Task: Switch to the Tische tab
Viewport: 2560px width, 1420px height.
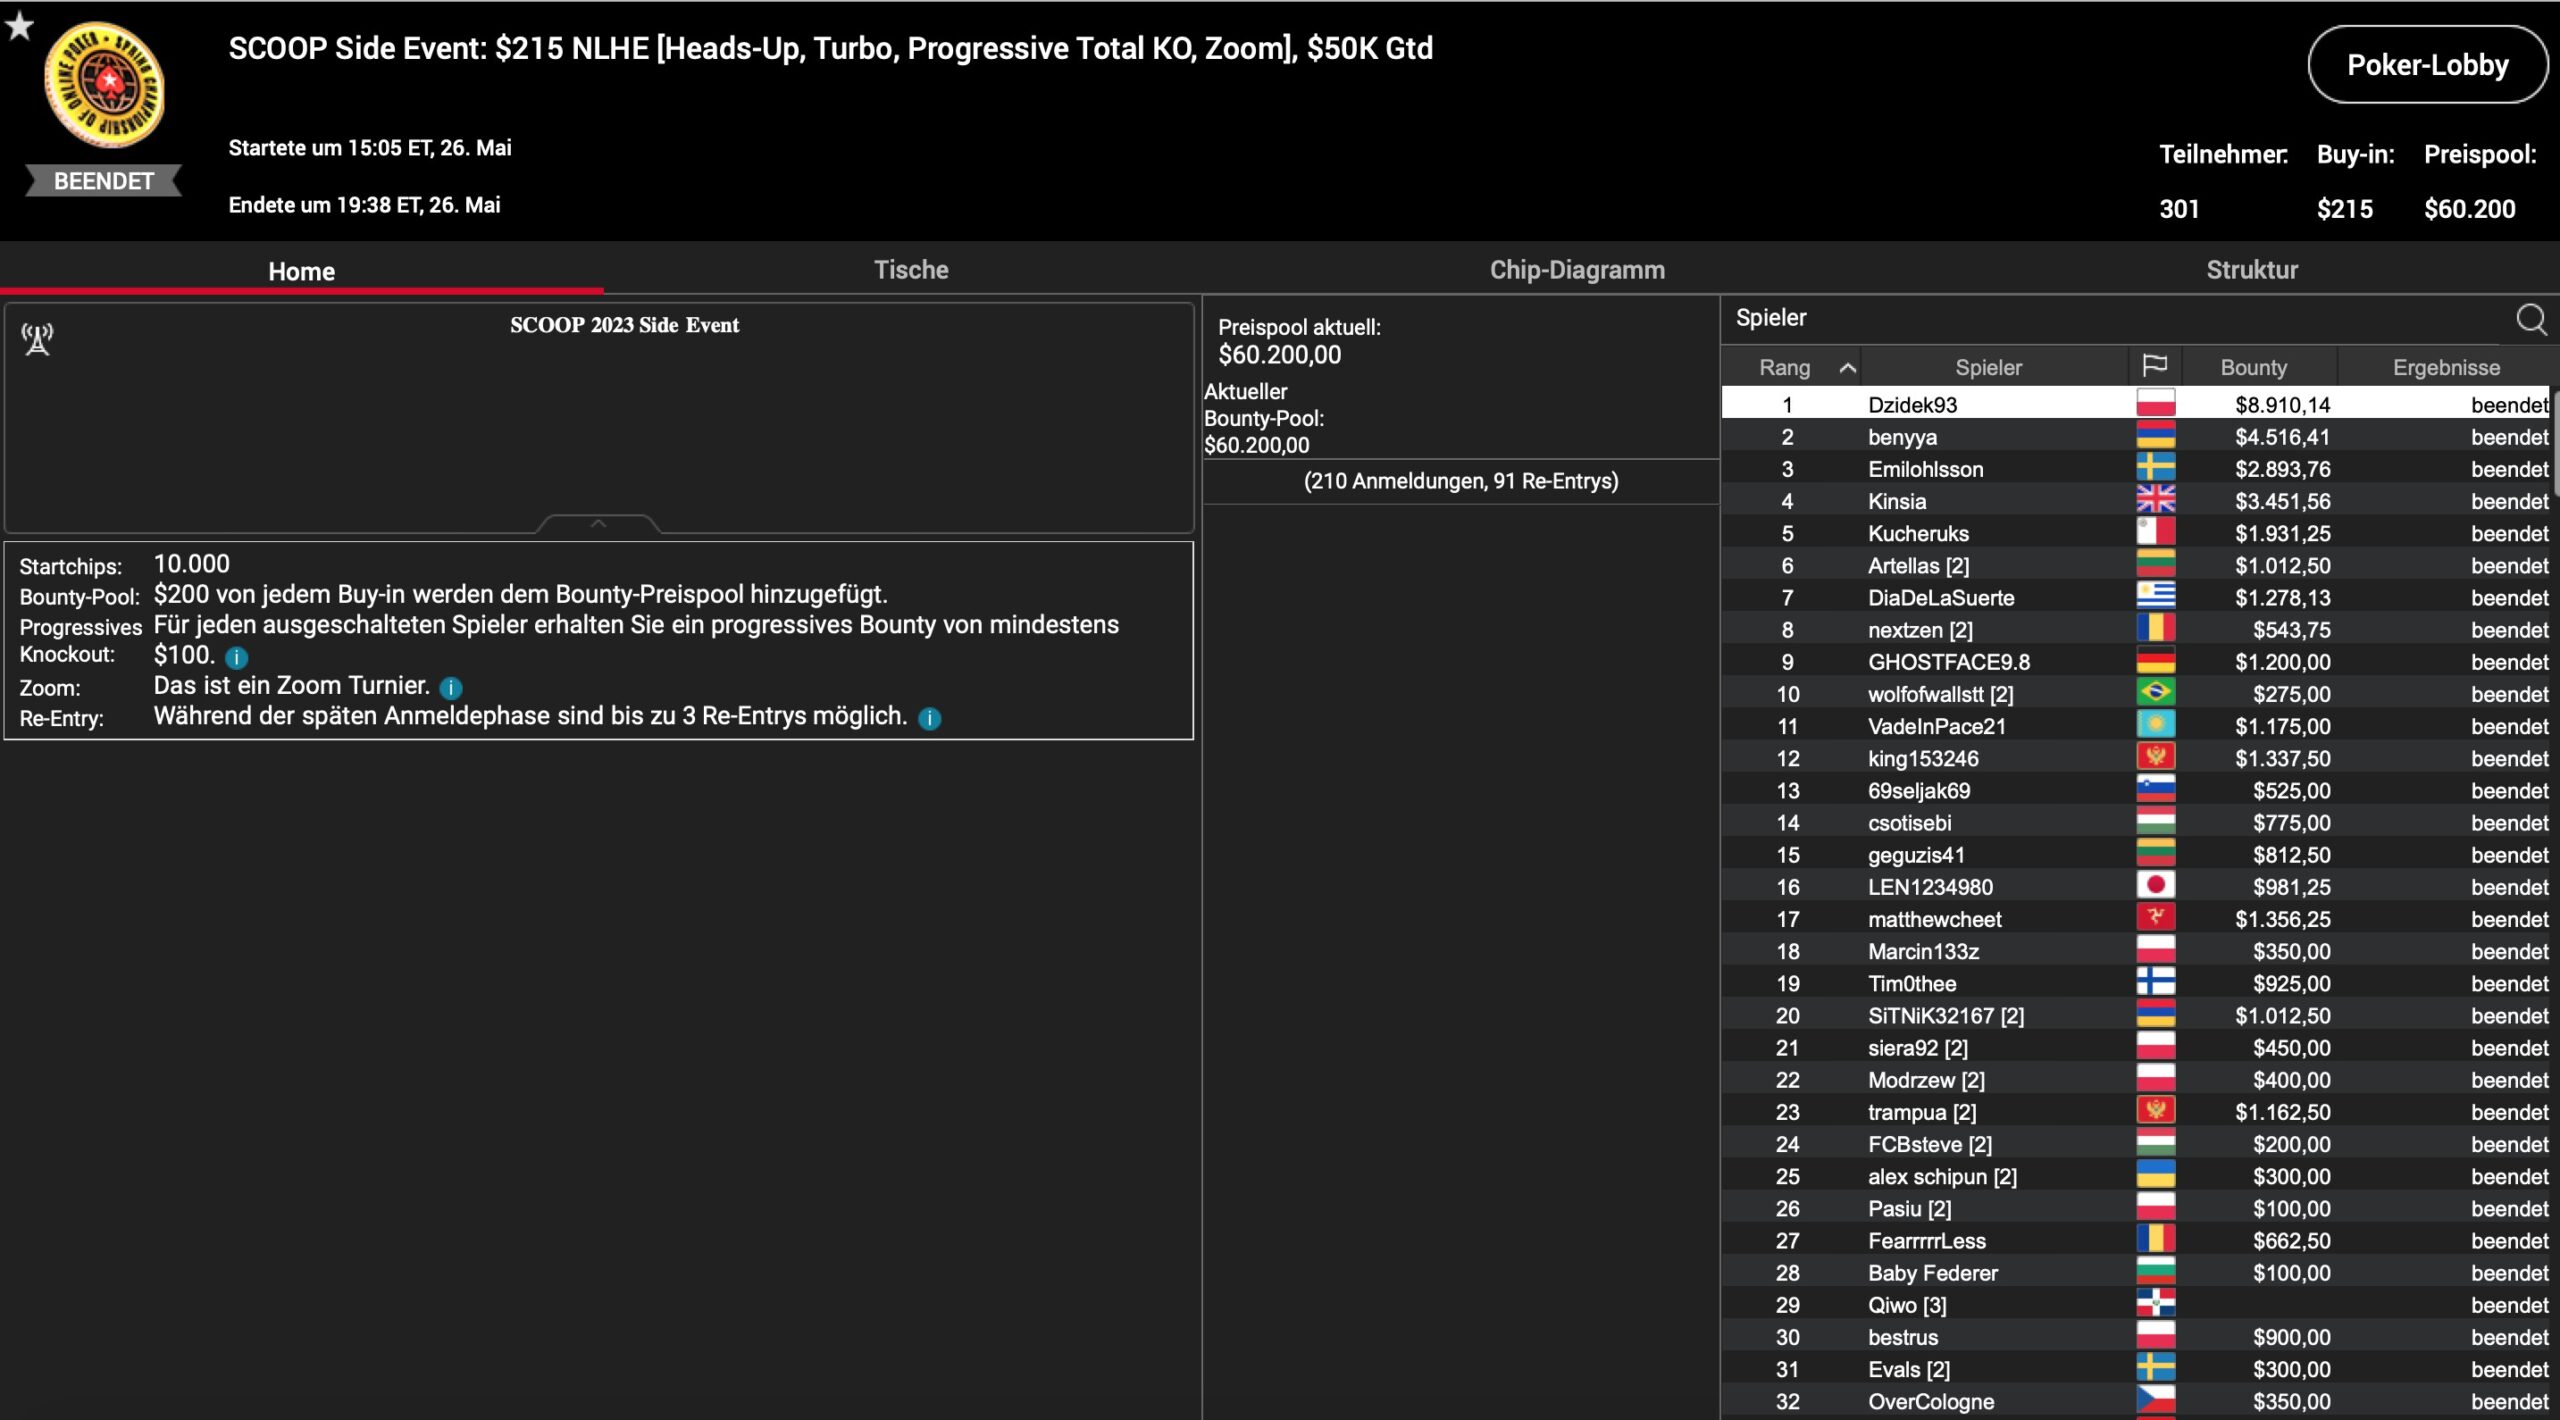Action: click(910, 270)
